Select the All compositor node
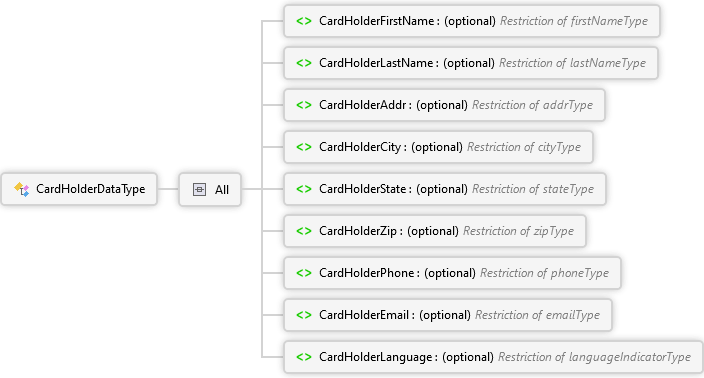This screenshot has height=378, width=704. pyautogui.click(x=210, y=189)
